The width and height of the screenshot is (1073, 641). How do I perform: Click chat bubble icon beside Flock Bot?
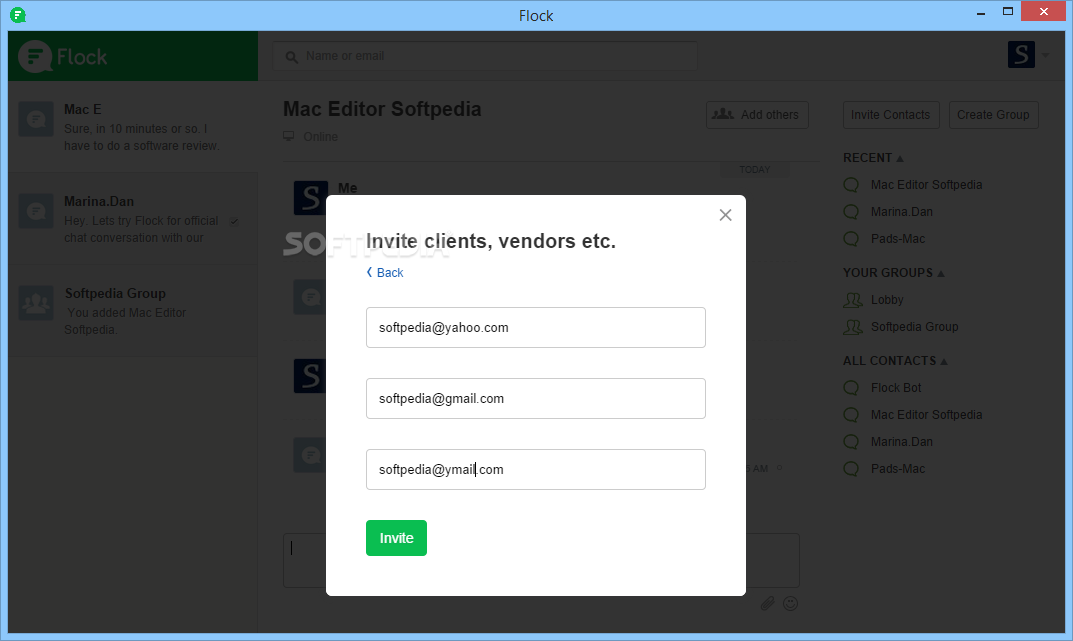[851, 388]
